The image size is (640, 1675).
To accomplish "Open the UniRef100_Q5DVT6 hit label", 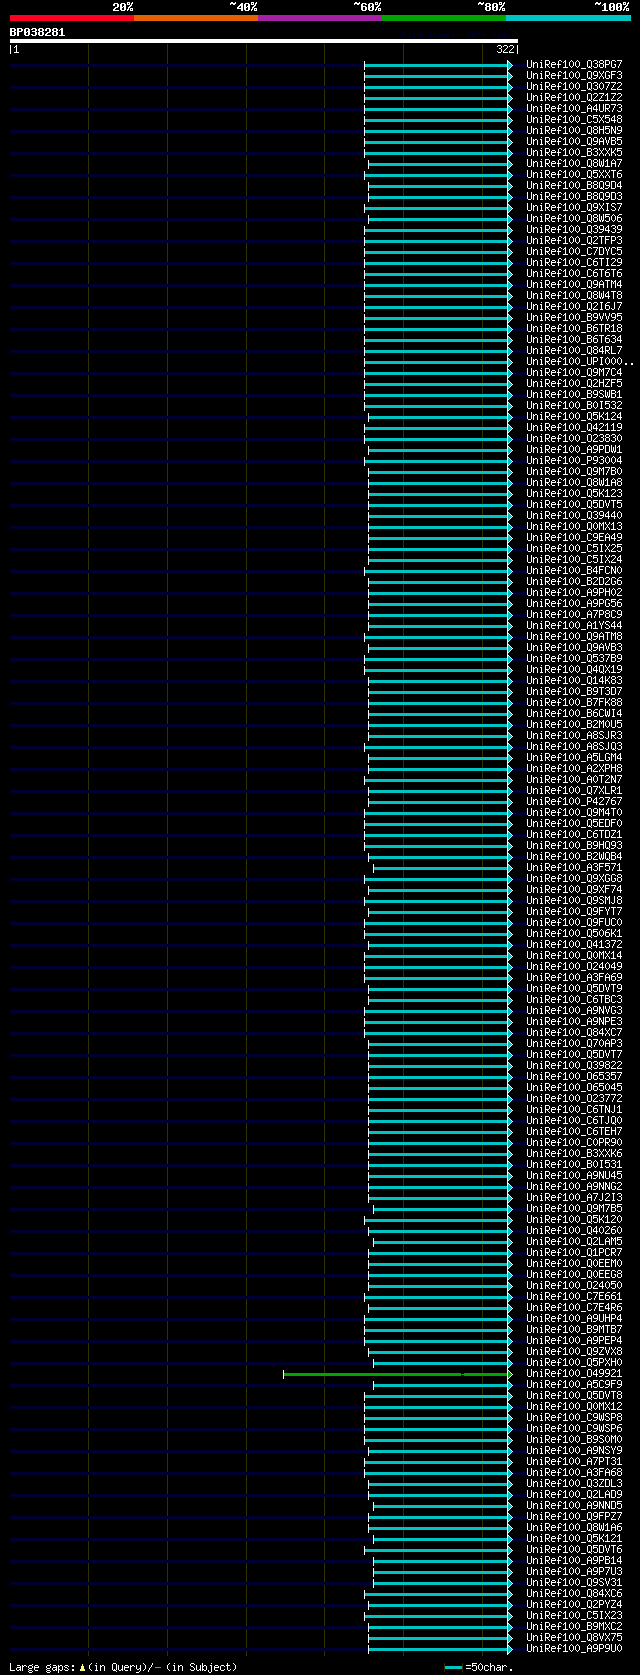I will (x=574, y=1550).
